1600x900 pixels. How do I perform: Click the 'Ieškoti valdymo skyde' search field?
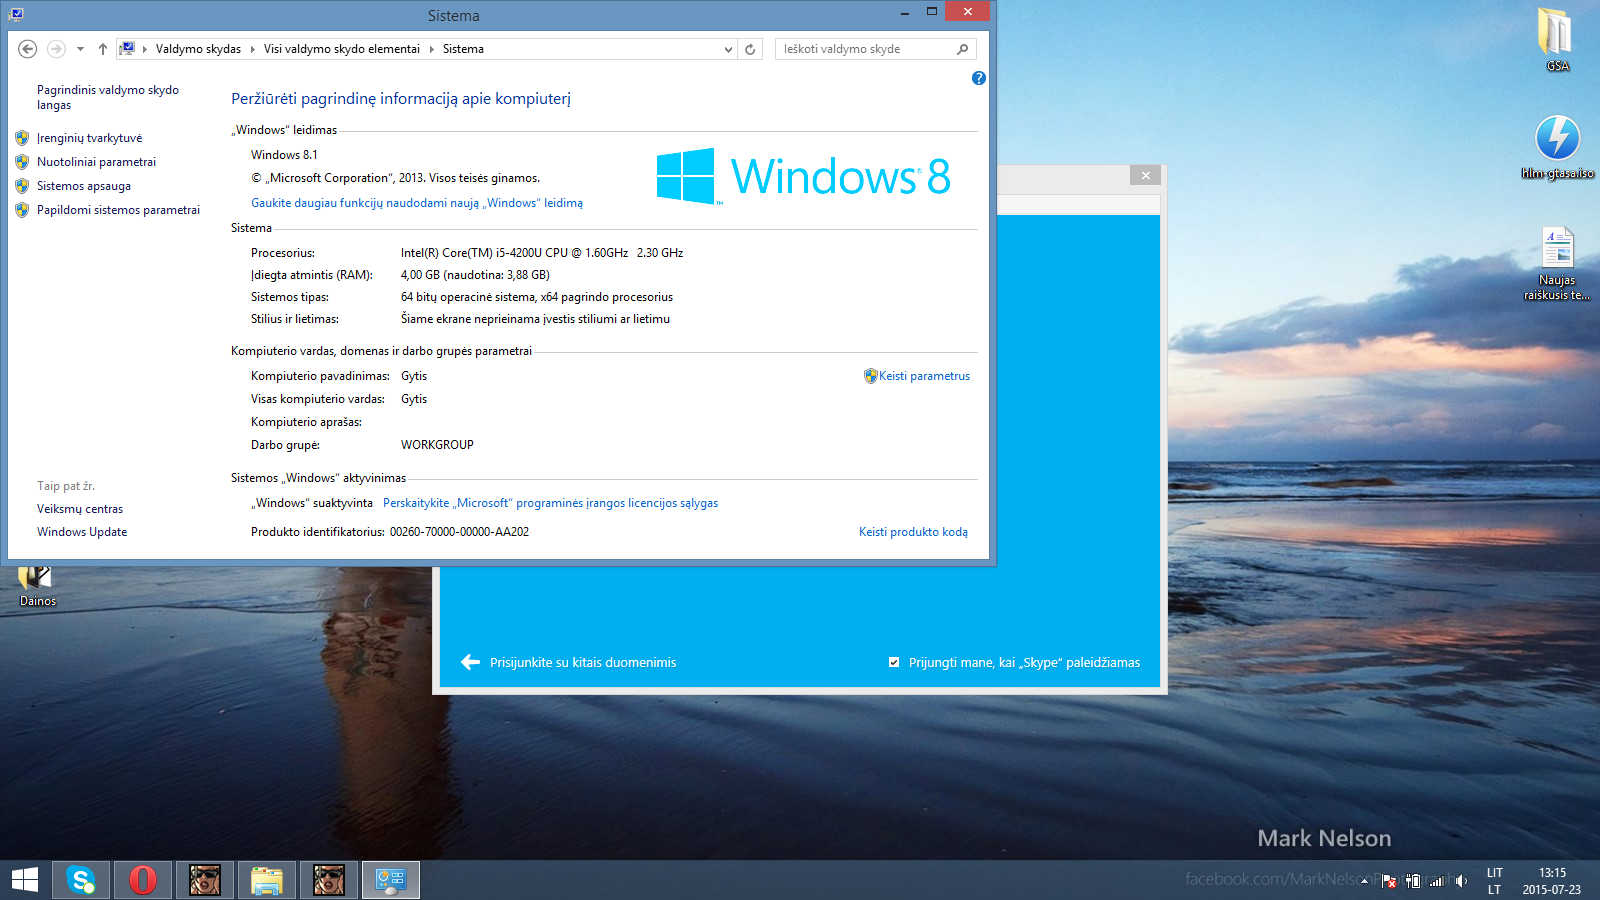click(865, 49)
